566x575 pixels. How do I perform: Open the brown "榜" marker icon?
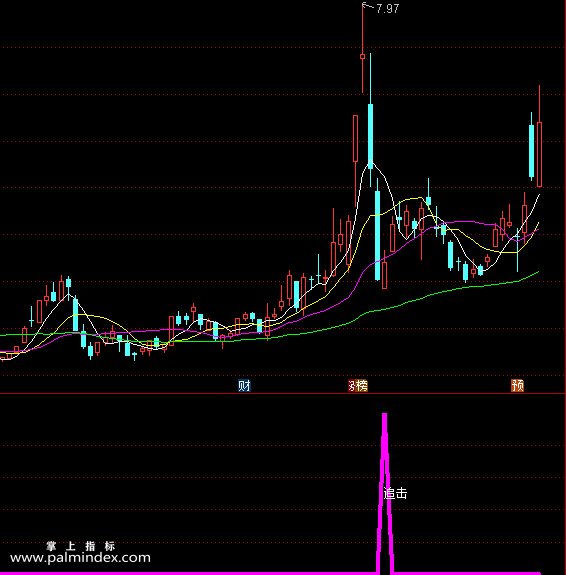coord(362,385)
